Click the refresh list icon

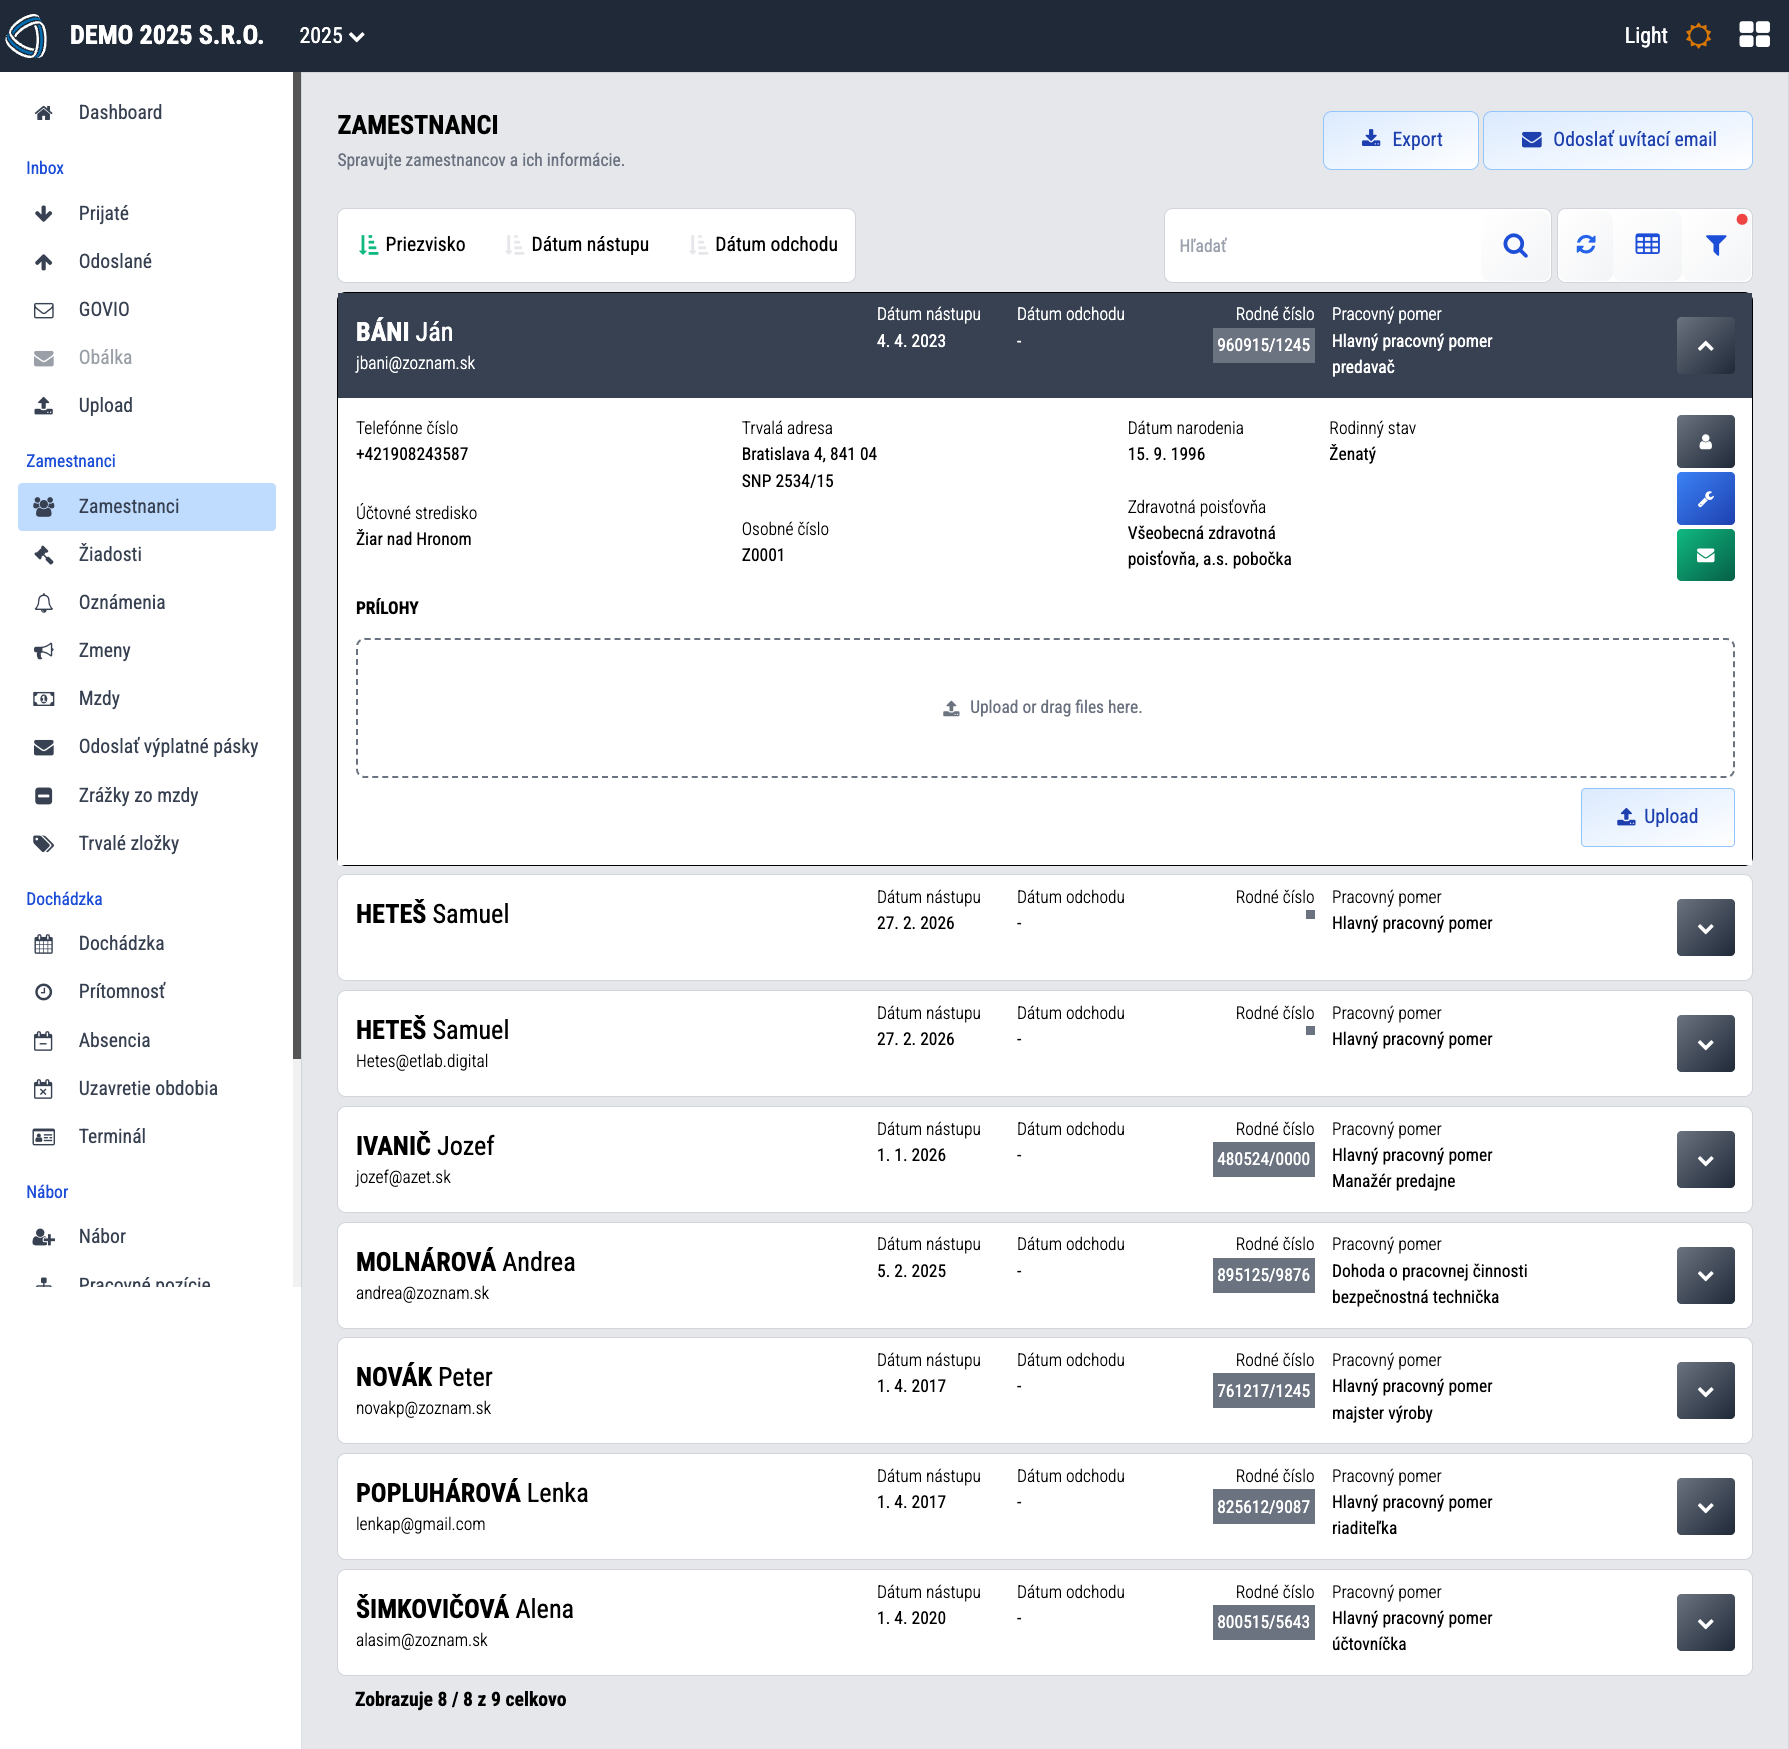coord(1585,245)
